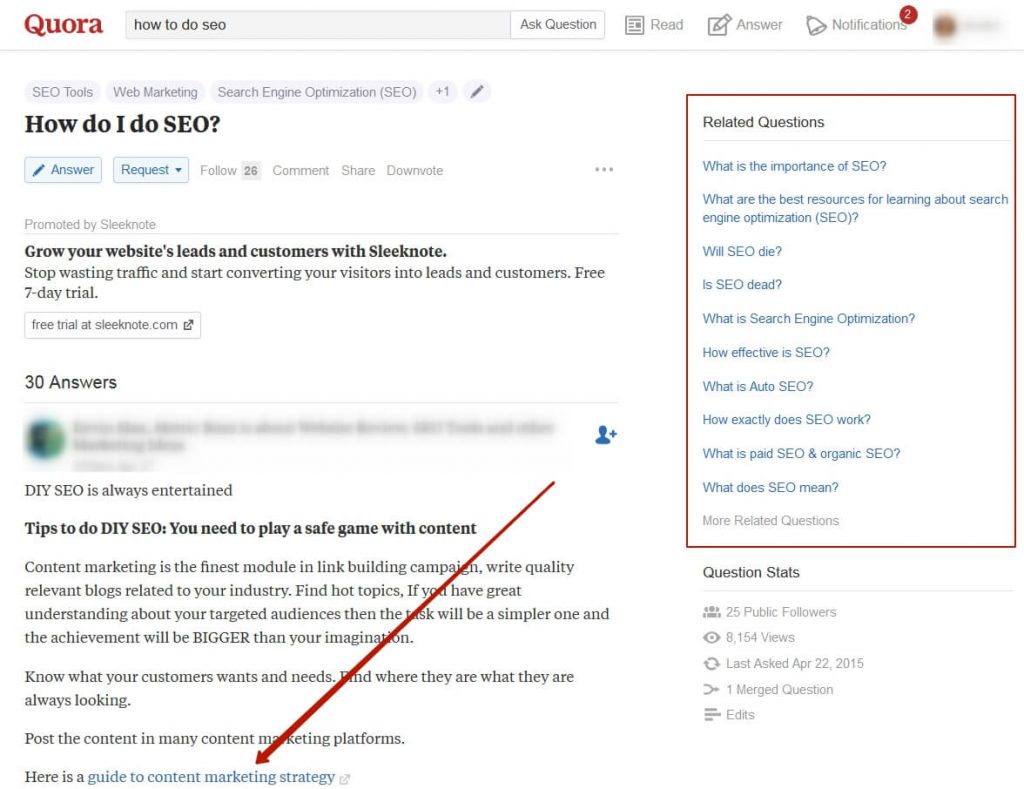The width and height of the screenshot is (1024, 789).
Task: Switch to the Answer section in top navigation
Action: tap(745, 24)
